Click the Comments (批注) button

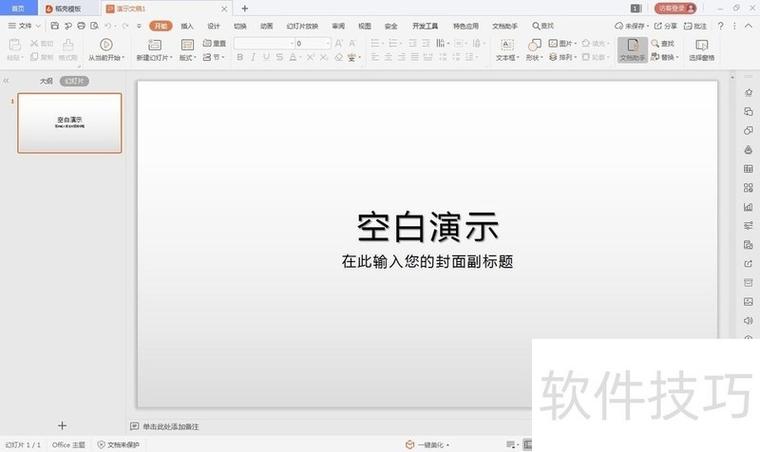coord(695,26)
